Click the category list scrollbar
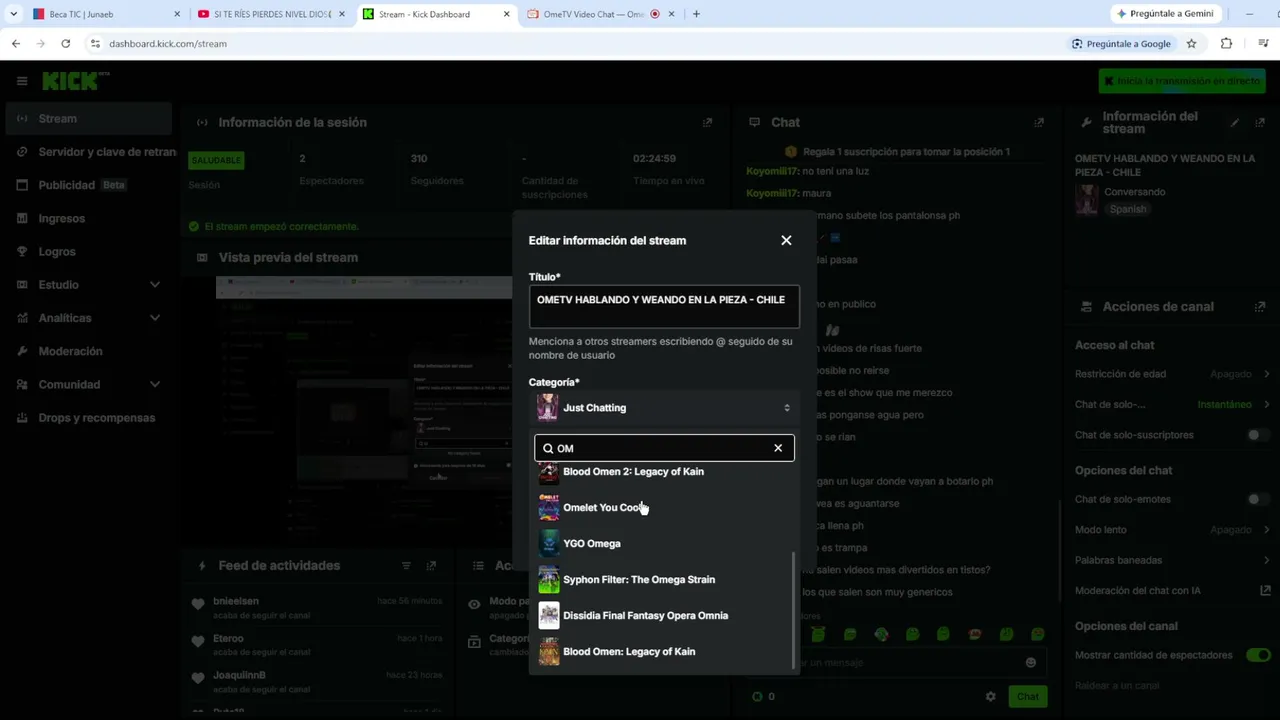The image size is (1280, 720). [x=794, y=610]
